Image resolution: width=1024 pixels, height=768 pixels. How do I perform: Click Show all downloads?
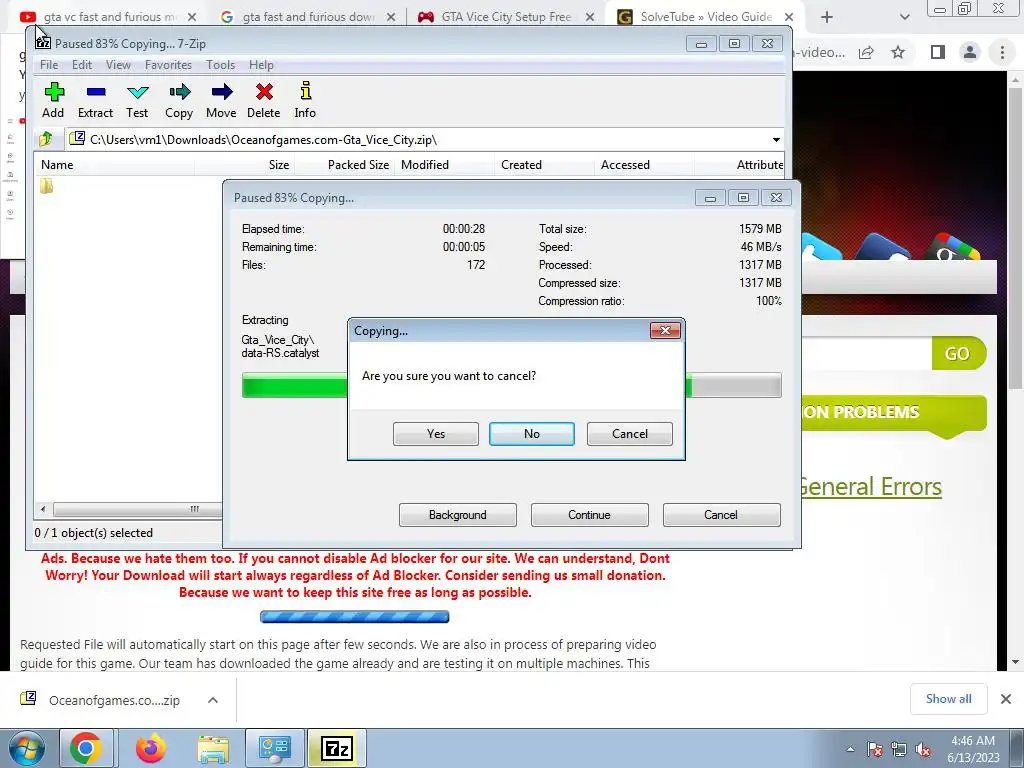coord(948,699)
